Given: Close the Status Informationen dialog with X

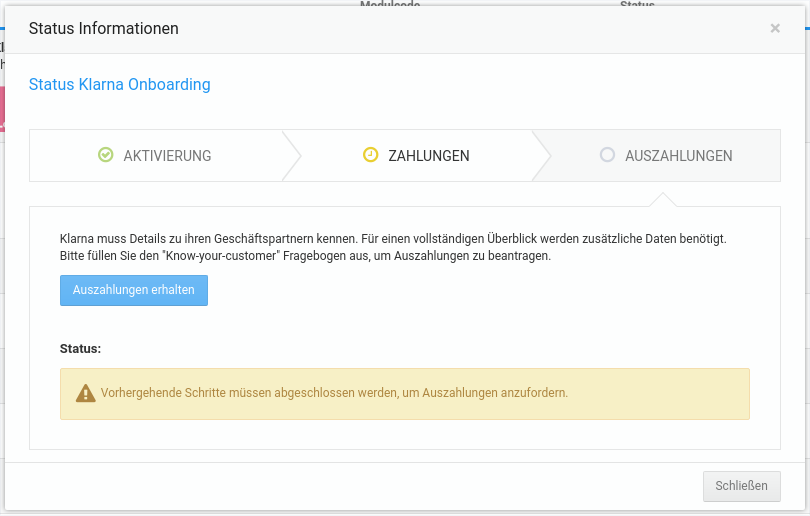Looking at the screenshot, I should [x=775, y=28].
